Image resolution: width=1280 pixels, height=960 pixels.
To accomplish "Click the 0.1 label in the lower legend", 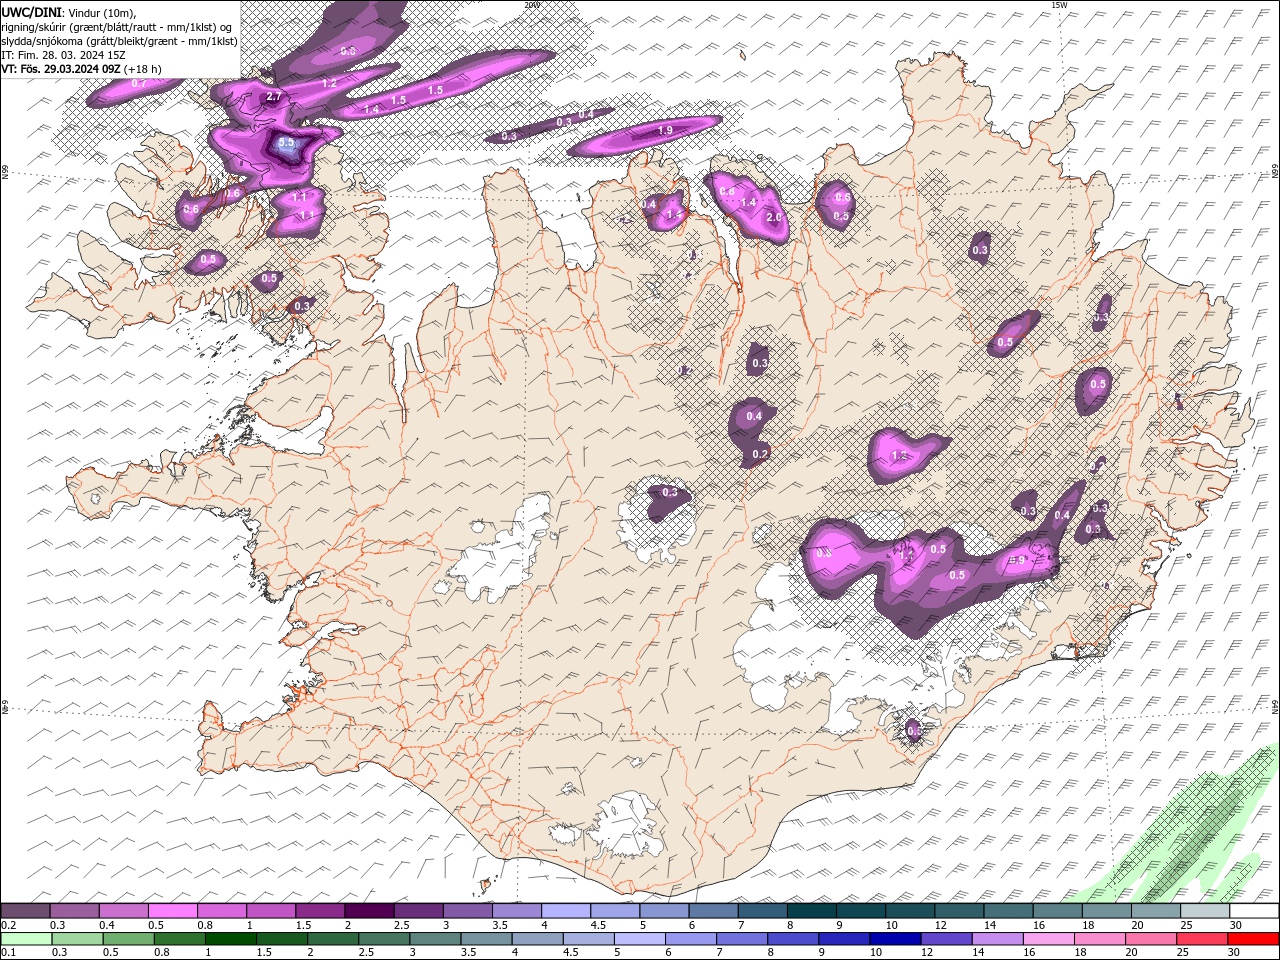I will pos(8,952).
